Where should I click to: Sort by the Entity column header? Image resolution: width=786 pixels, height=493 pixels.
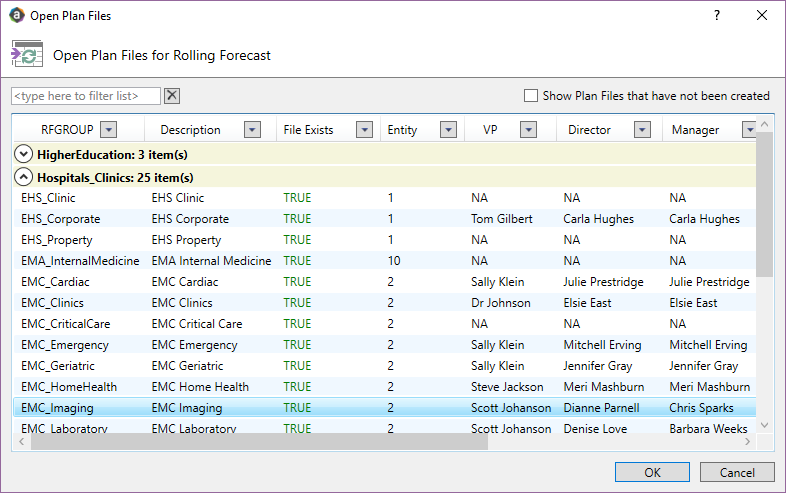click(402, 130)
